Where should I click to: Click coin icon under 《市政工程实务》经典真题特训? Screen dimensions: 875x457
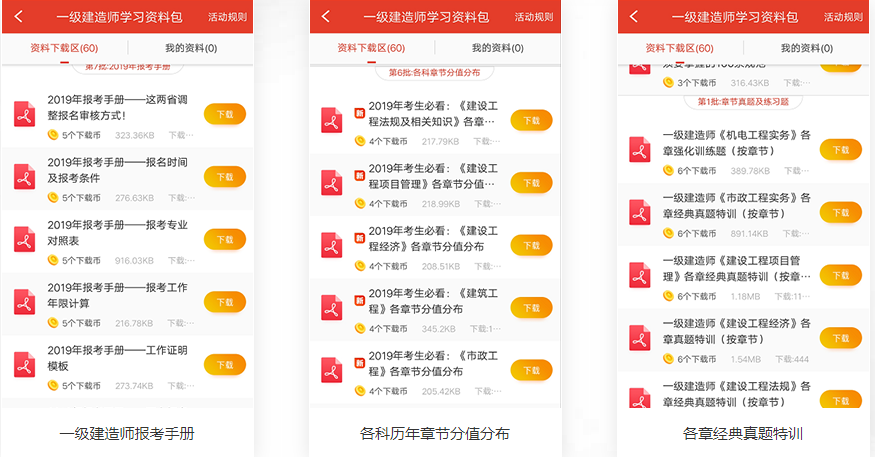click(668, 233)
